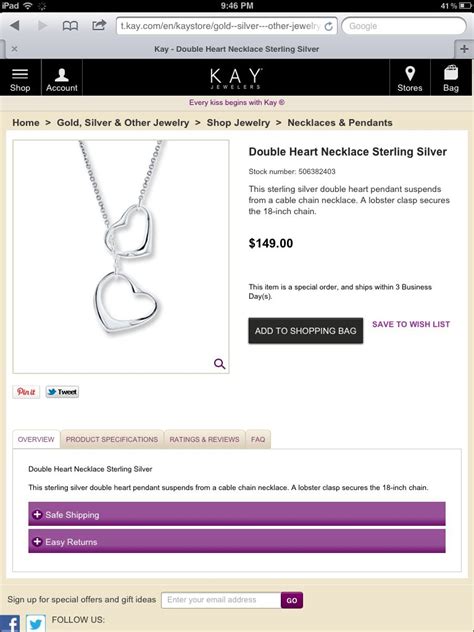Switch to Ratings & Reviews tab
Image resolution: width=474 pixels, height=632 pixels.
[x=204, y=439]
